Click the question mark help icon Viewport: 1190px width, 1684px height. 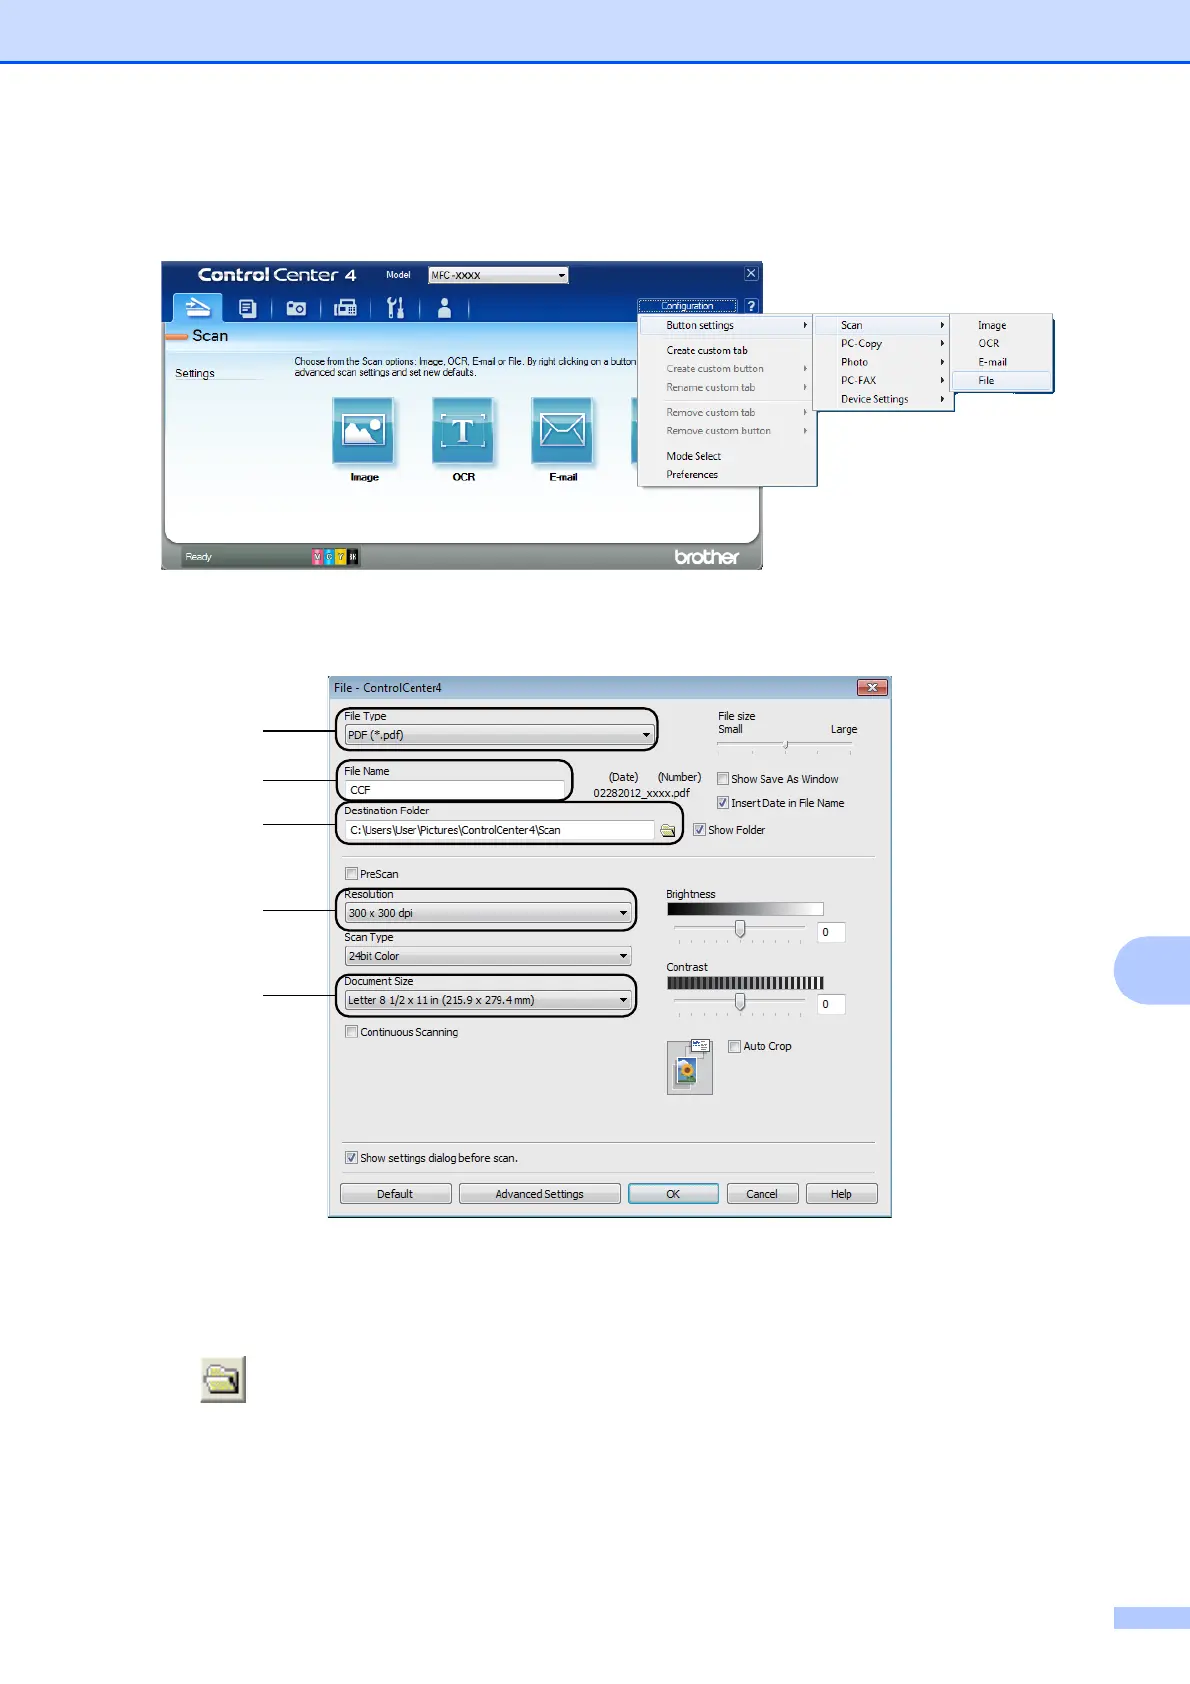[751, 306]
